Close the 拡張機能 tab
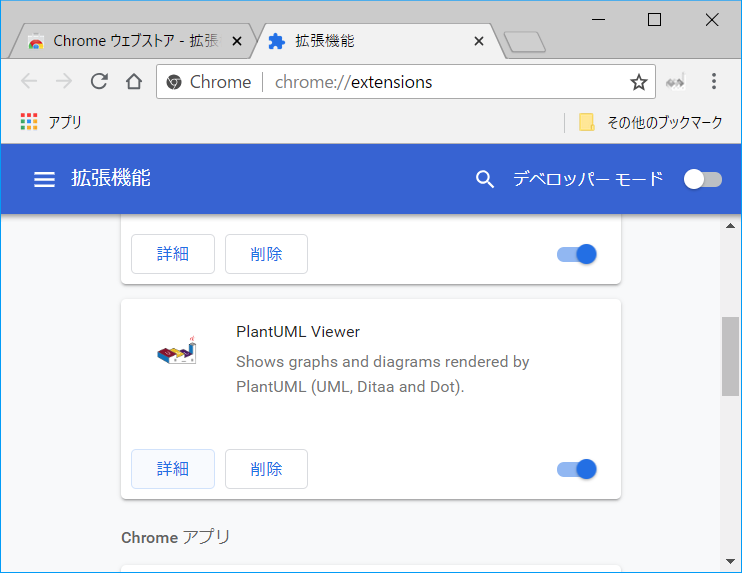 pos(479,42)
